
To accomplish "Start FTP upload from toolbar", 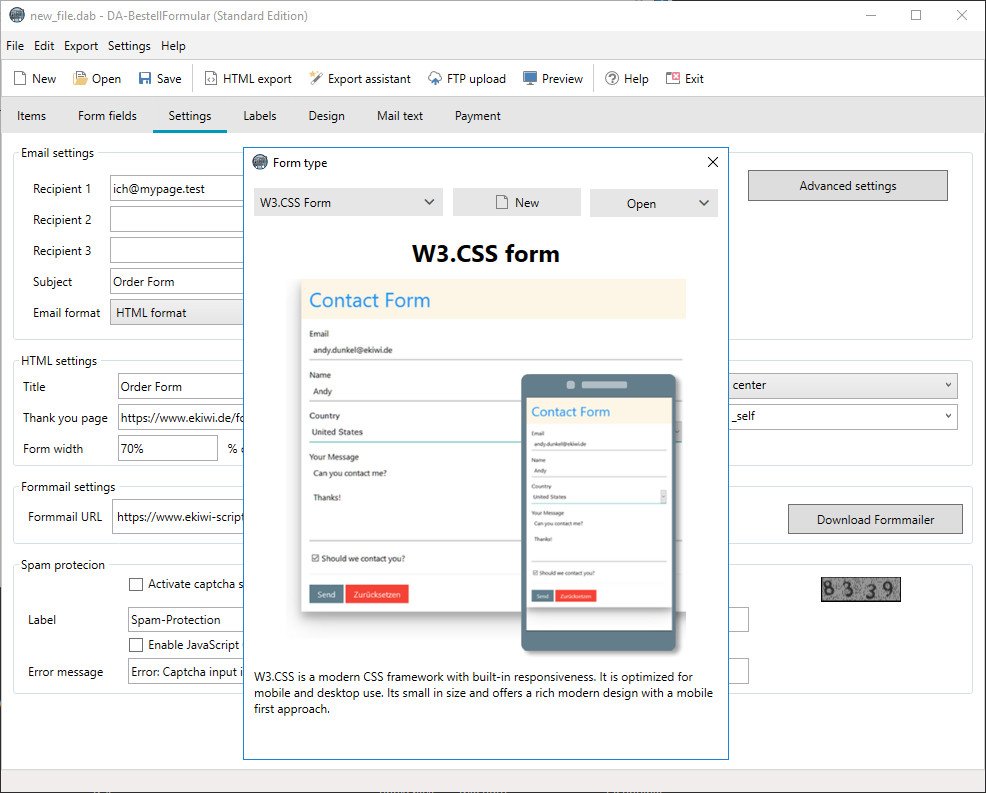I will click(435, 79).
